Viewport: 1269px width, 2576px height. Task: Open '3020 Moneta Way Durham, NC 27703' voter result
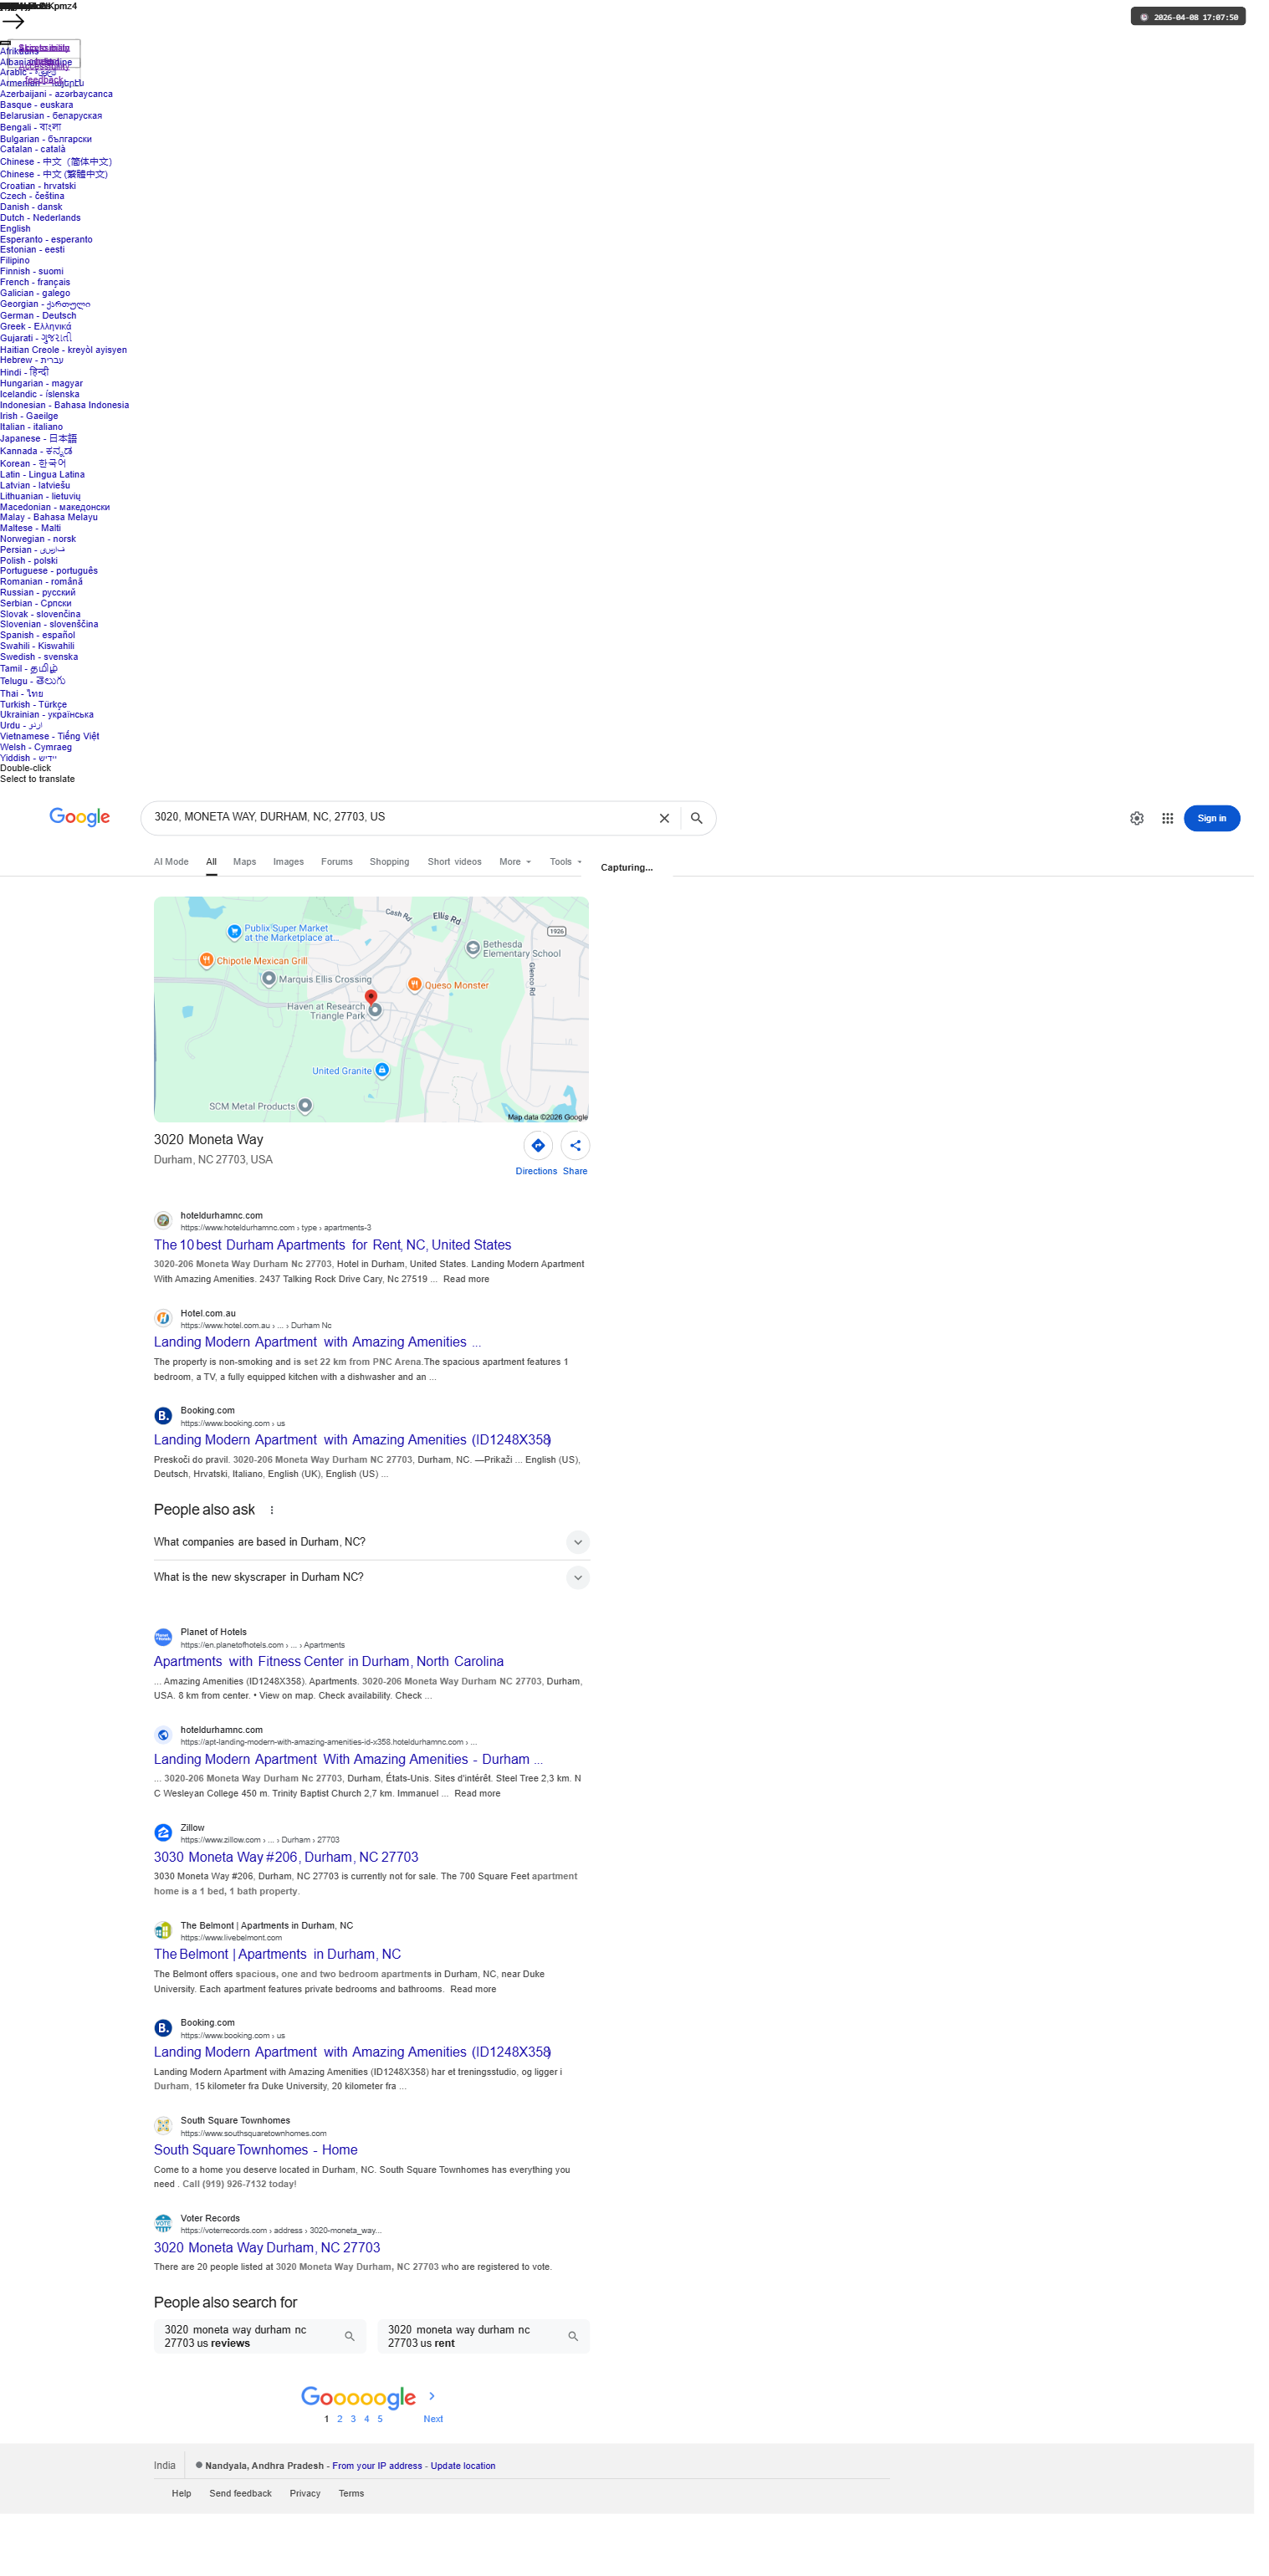(267, 2247)
